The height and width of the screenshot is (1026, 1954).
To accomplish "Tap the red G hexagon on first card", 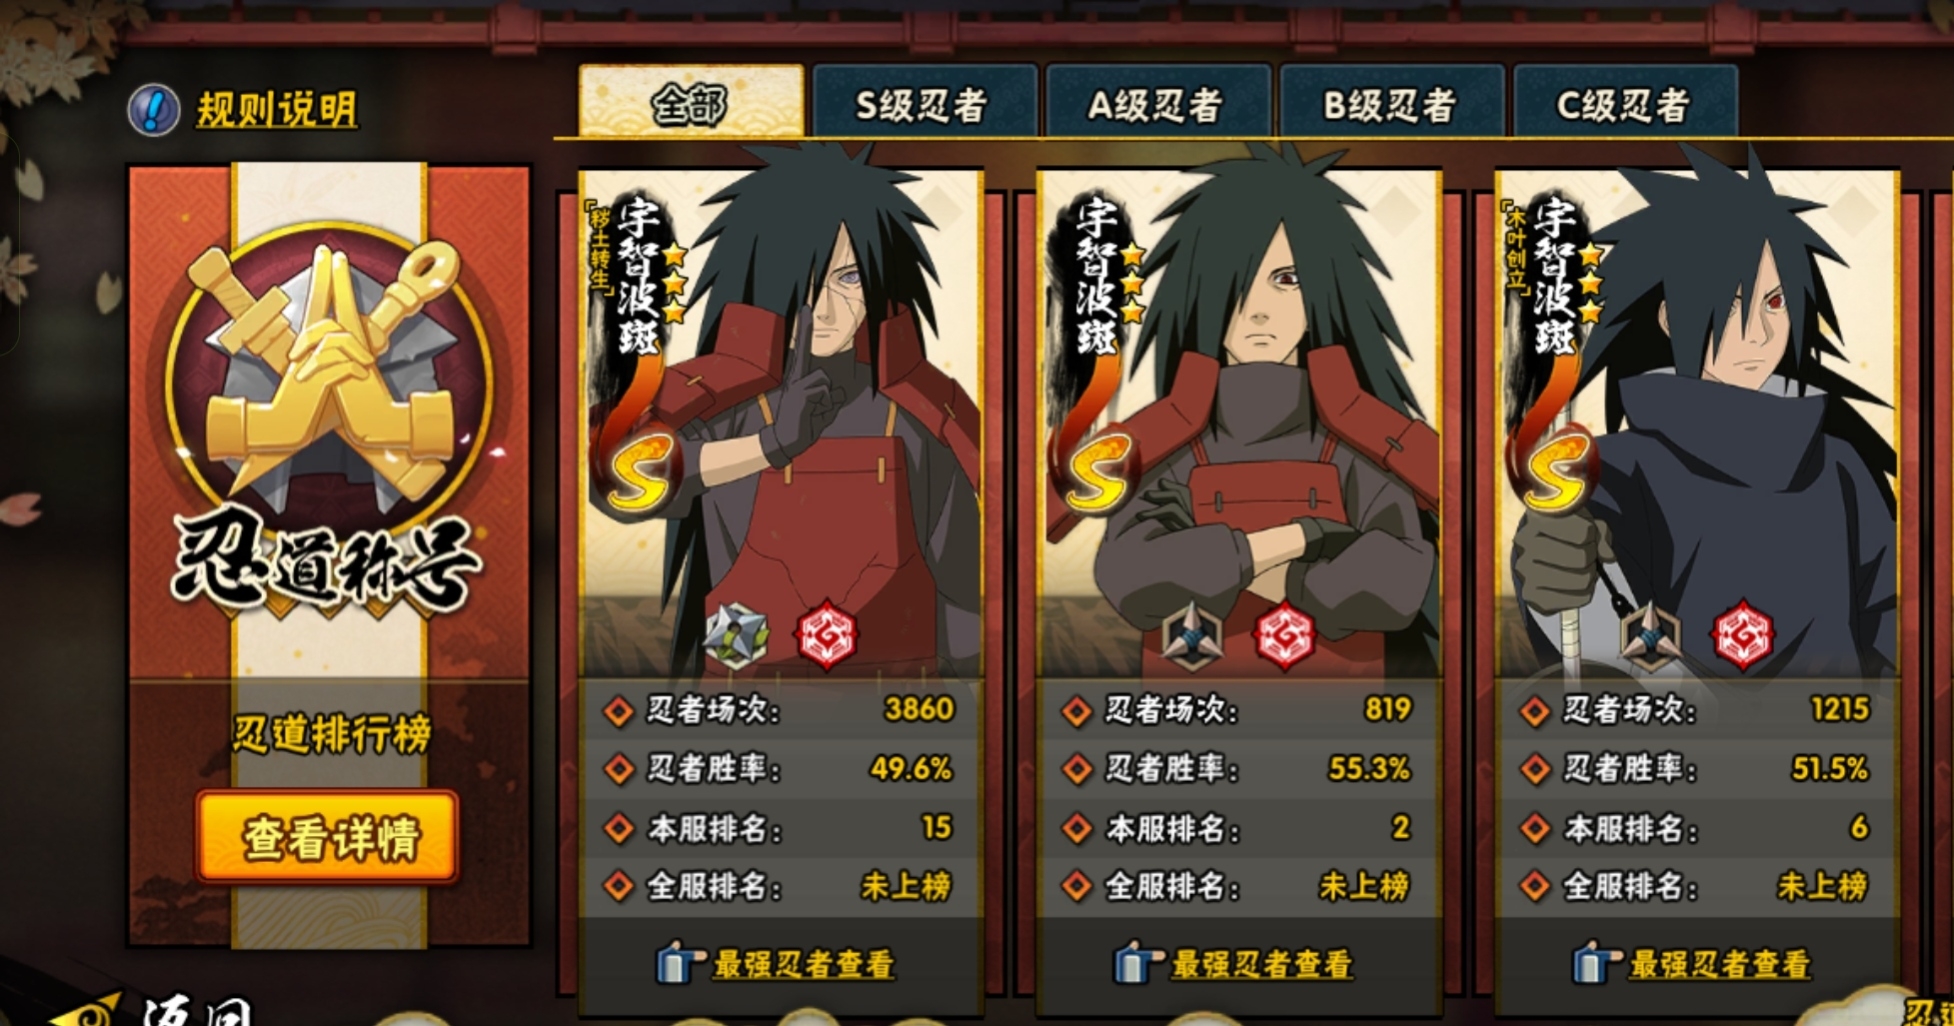I will 827,635.
